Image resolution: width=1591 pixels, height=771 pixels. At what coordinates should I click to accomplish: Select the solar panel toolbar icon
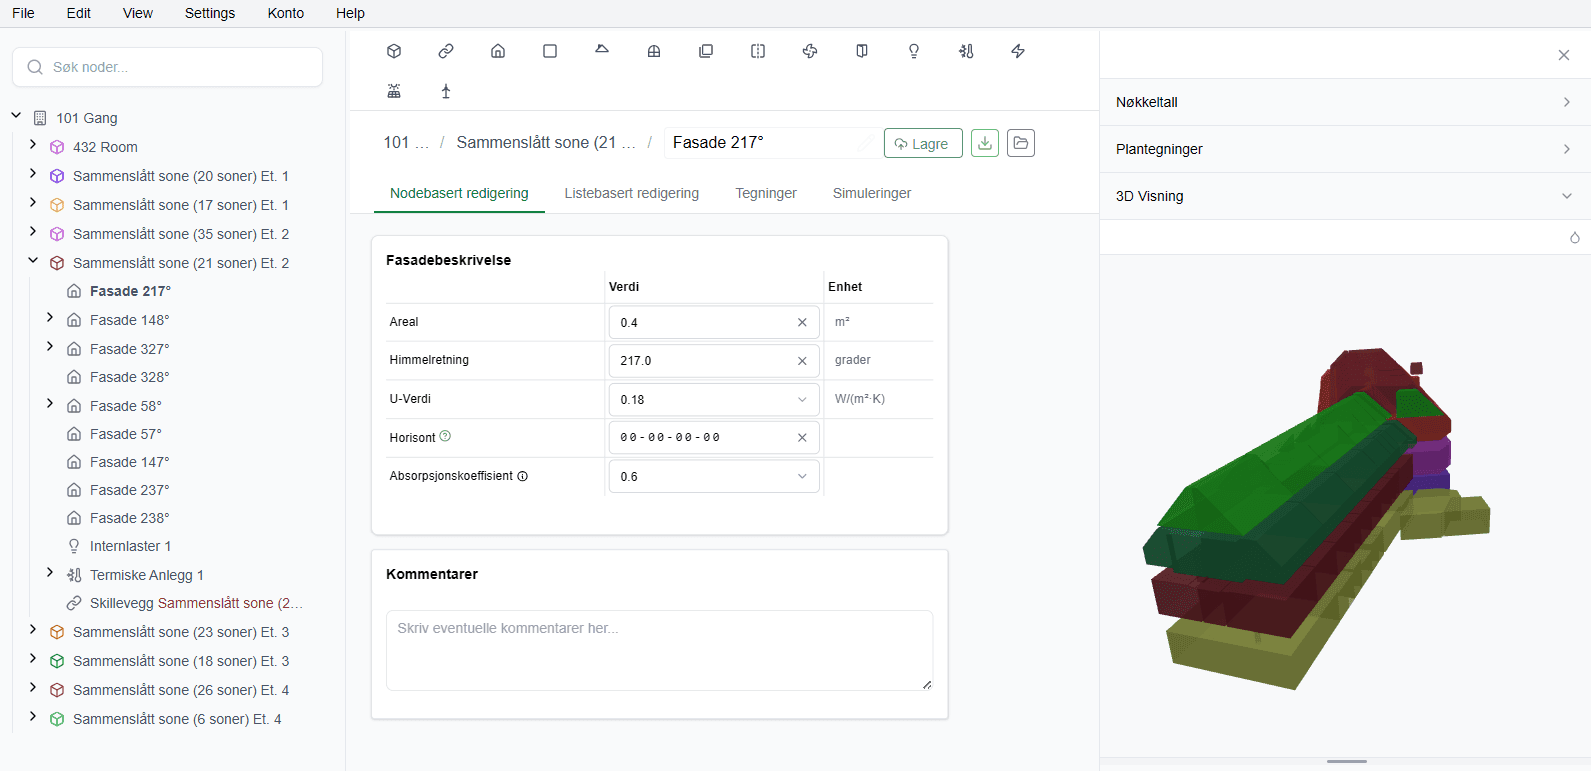[x=394, y=91]
